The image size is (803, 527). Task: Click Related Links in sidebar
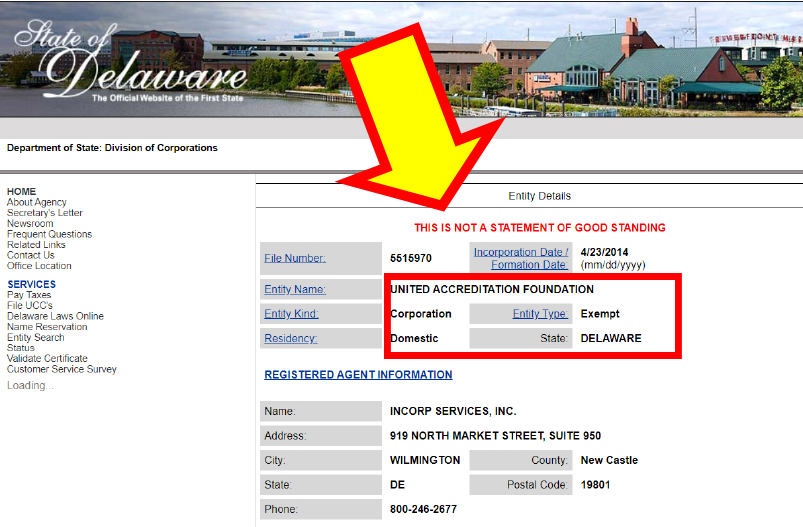tap(36, 245)
